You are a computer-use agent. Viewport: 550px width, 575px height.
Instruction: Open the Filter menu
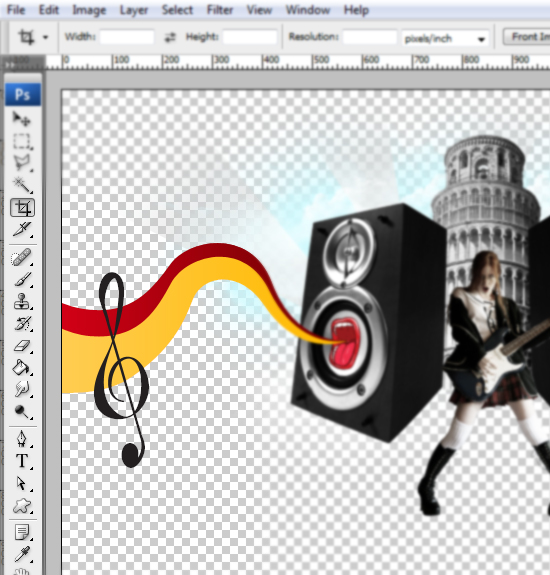pyautogui.click(x=220, y=10)
